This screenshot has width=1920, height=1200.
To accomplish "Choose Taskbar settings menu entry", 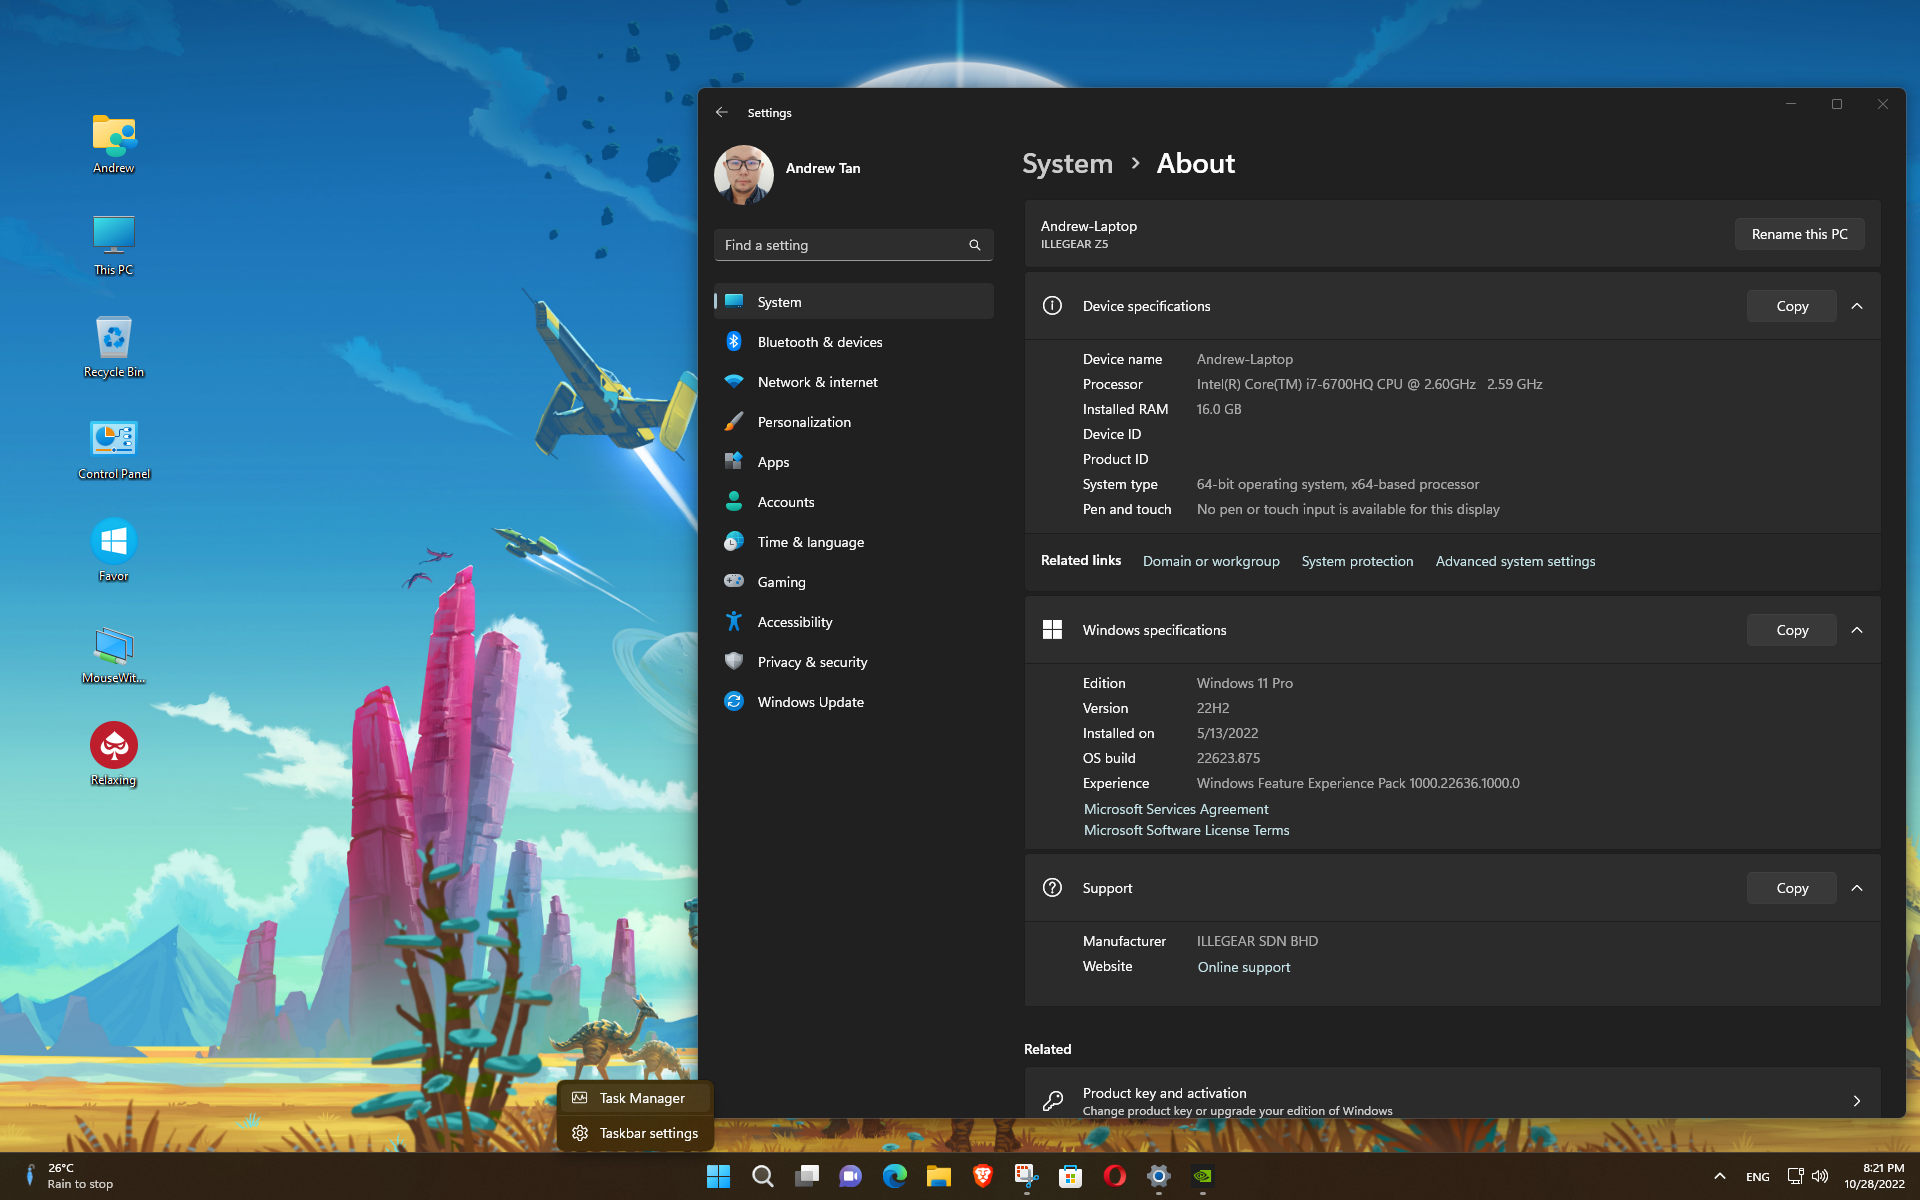I will click(648, 1133).
